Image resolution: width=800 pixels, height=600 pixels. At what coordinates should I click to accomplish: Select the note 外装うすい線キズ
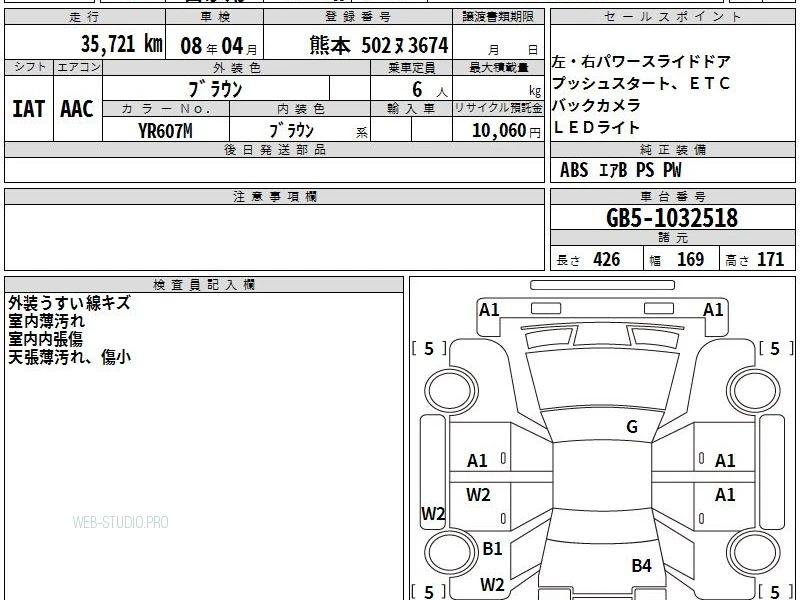(69, 303)
